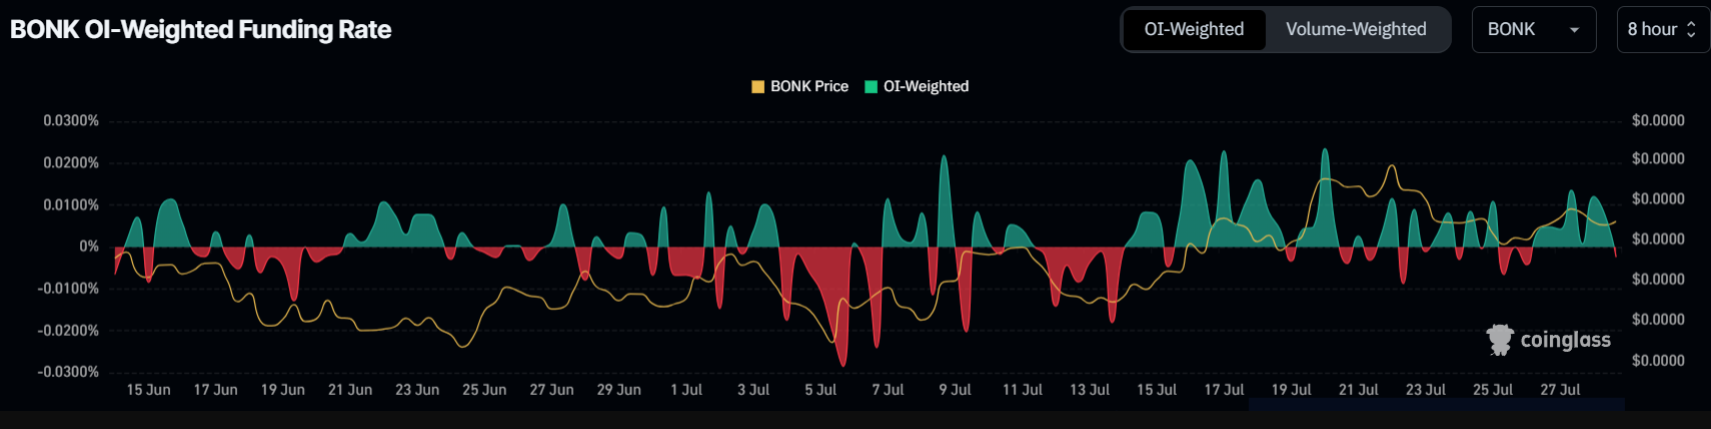Click the 27 Jul date axis label
Viewport: 1711px width, 429px height.
click(x=1560, y=390)
